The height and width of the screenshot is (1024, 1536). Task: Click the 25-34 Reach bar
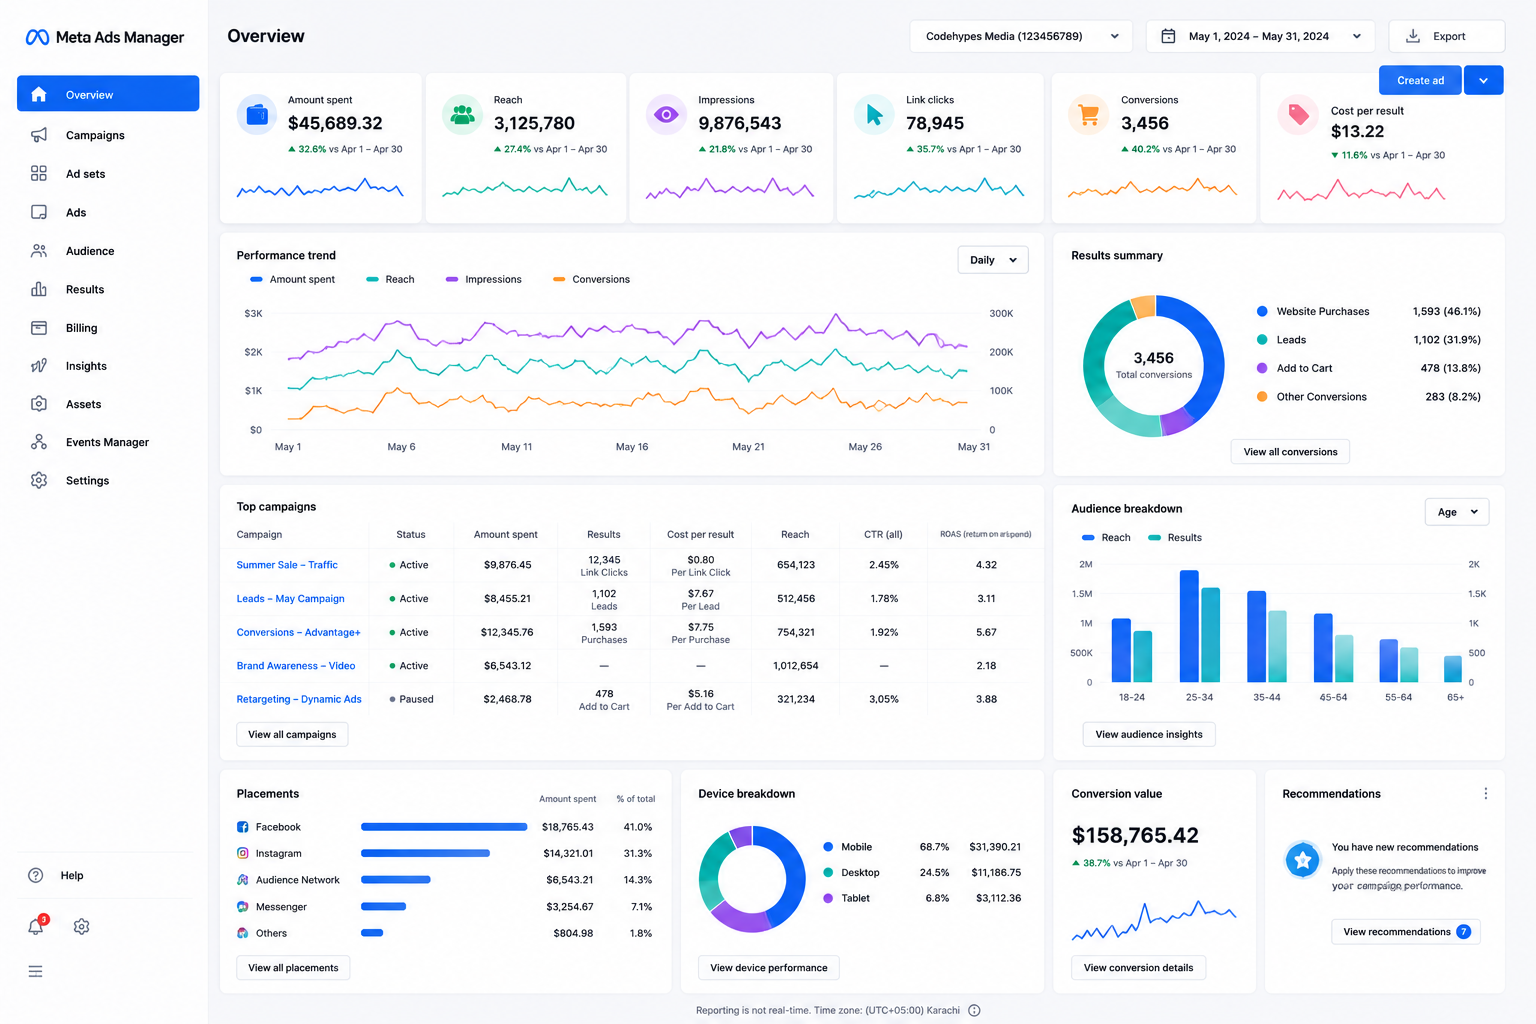(1189, 626)
